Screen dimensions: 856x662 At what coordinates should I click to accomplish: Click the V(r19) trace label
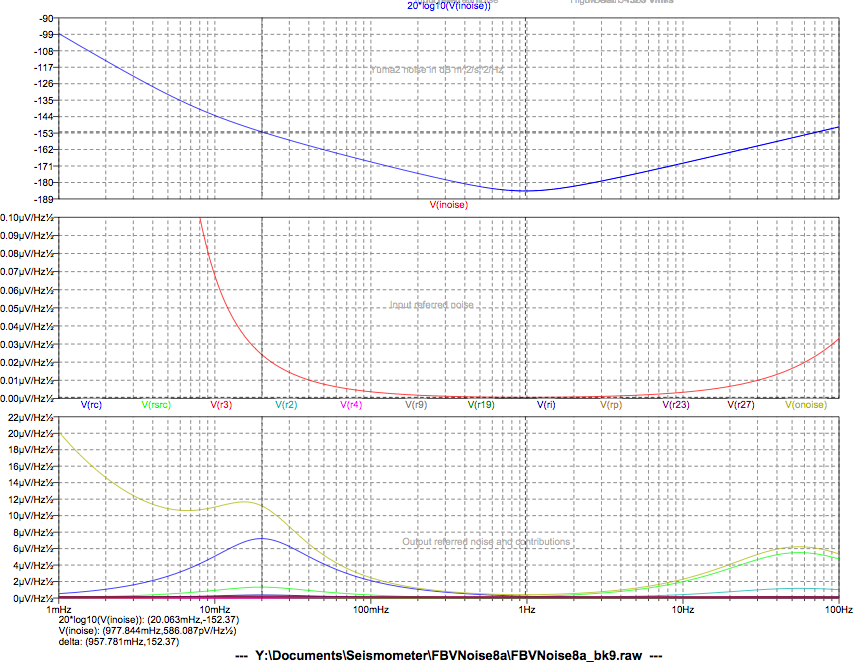[x=481, y=405]
